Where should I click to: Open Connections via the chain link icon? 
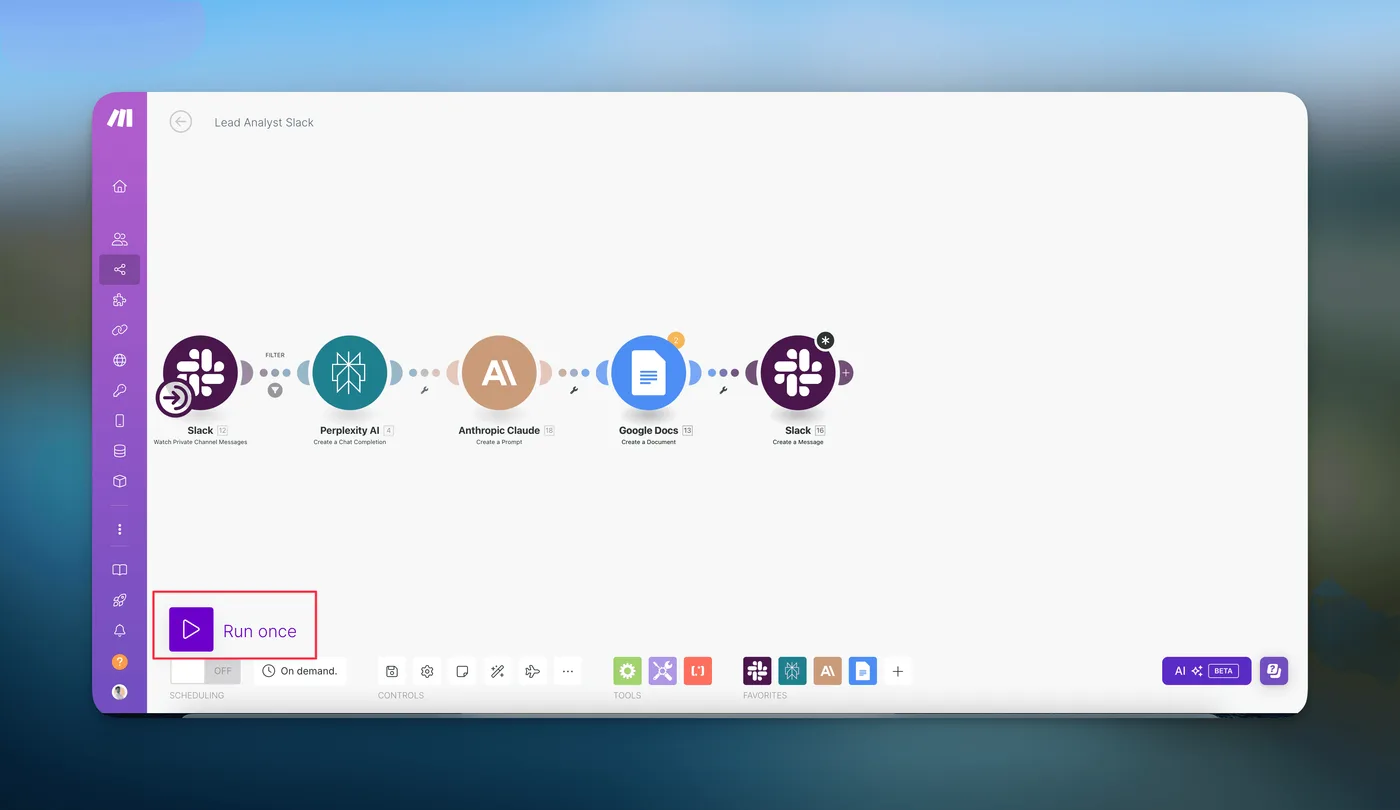[x=120, y=330]
